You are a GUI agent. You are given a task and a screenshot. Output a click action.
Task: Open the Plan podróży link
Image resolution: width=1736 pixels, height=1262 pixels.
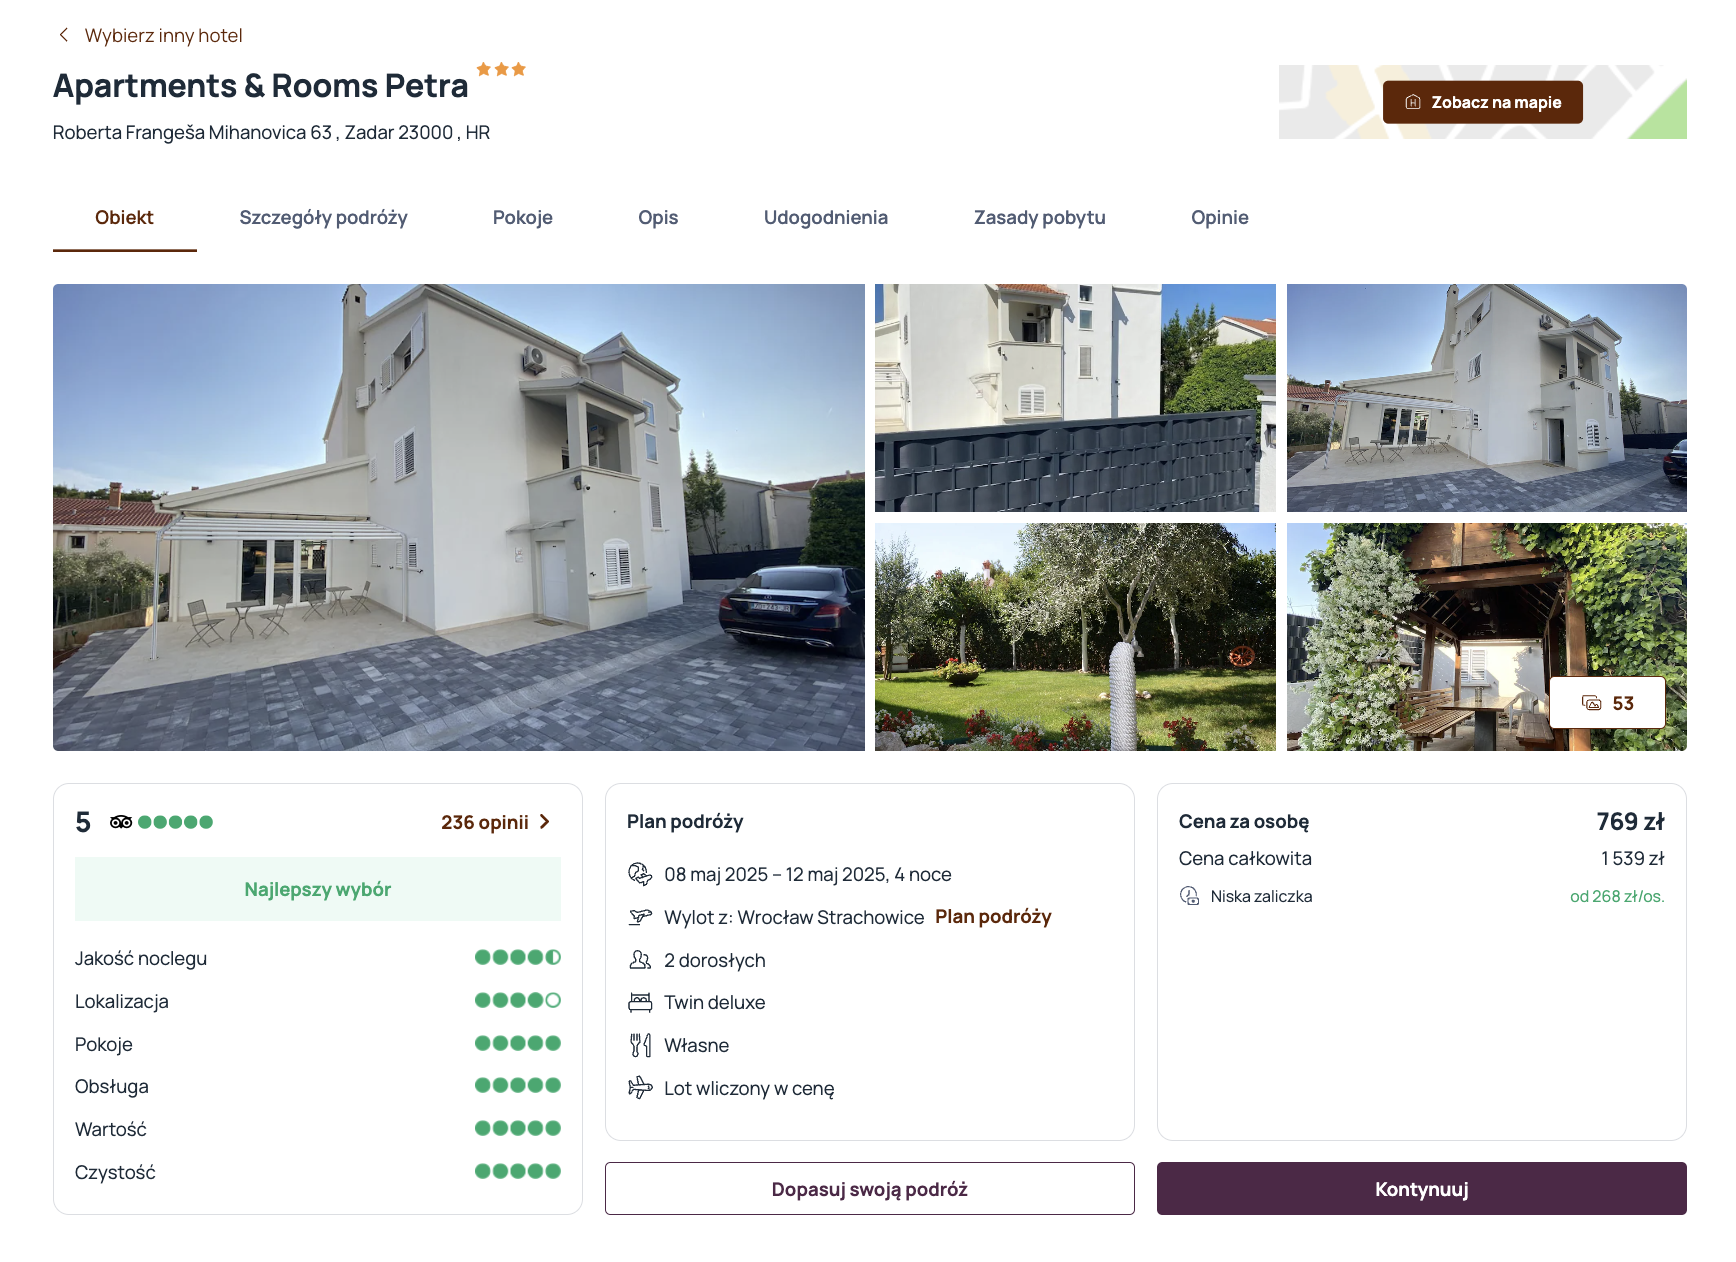[x=993, y=917]
